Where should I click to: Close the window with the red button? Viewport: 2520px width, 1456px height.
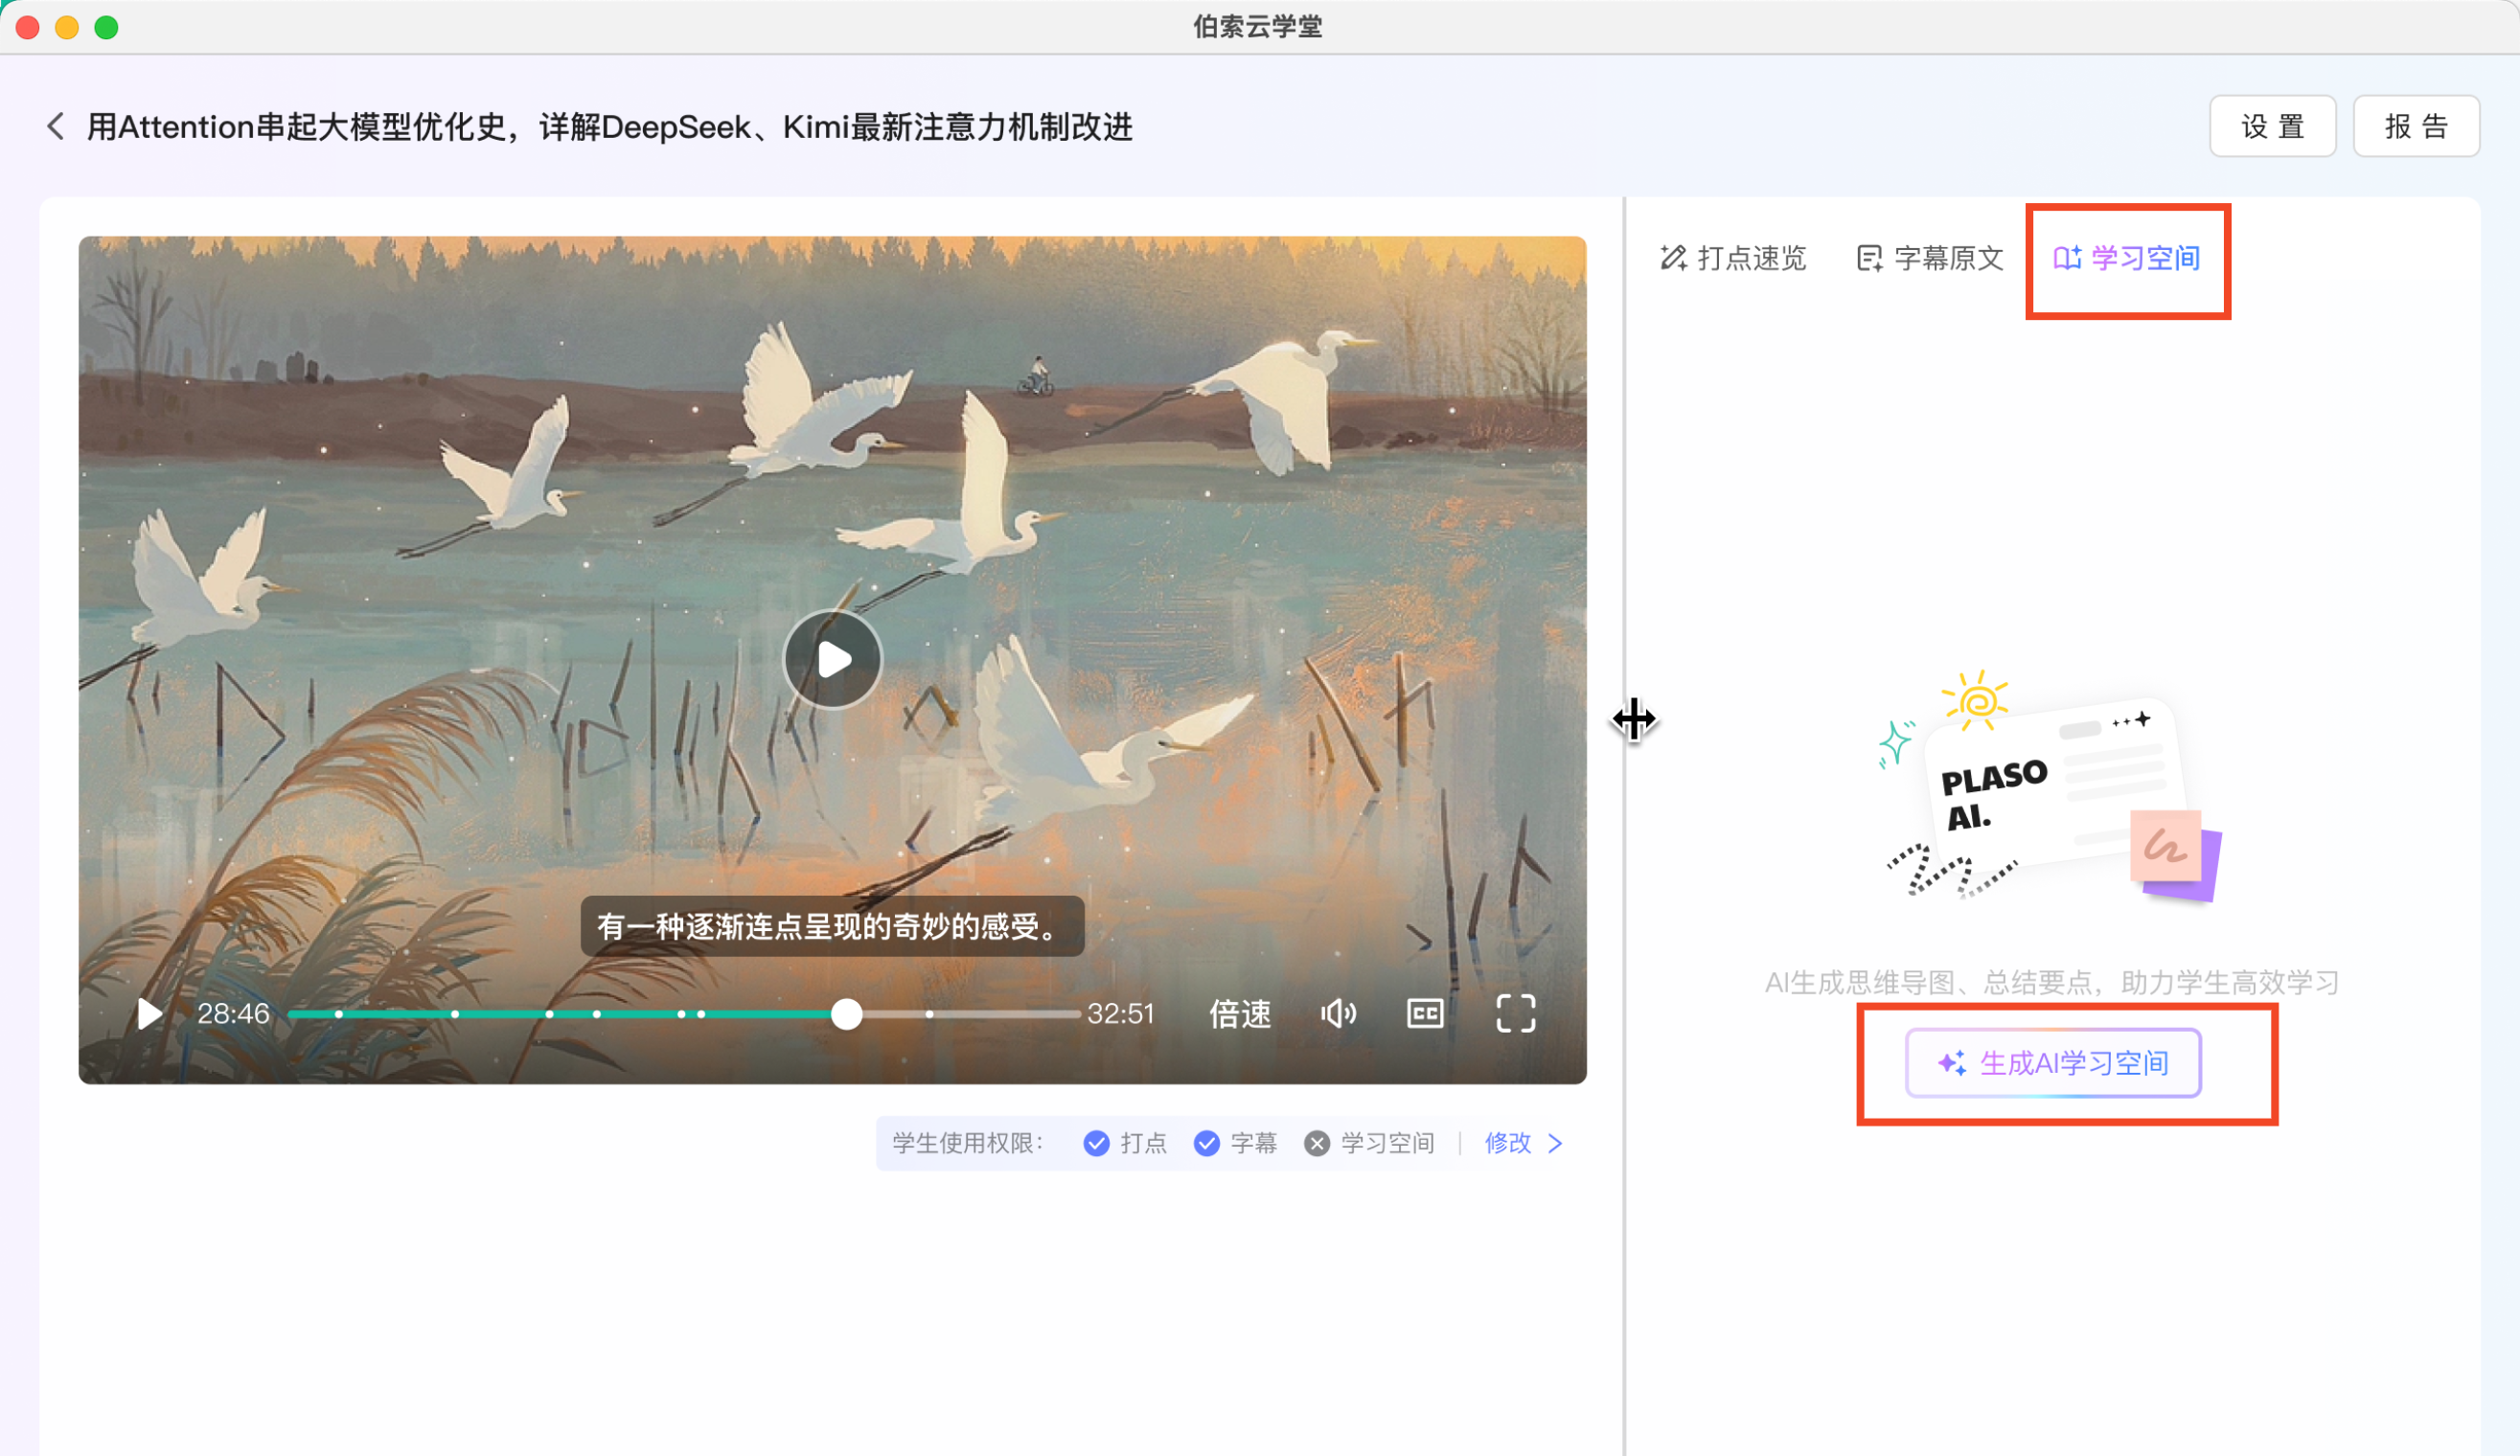(28, 27)
